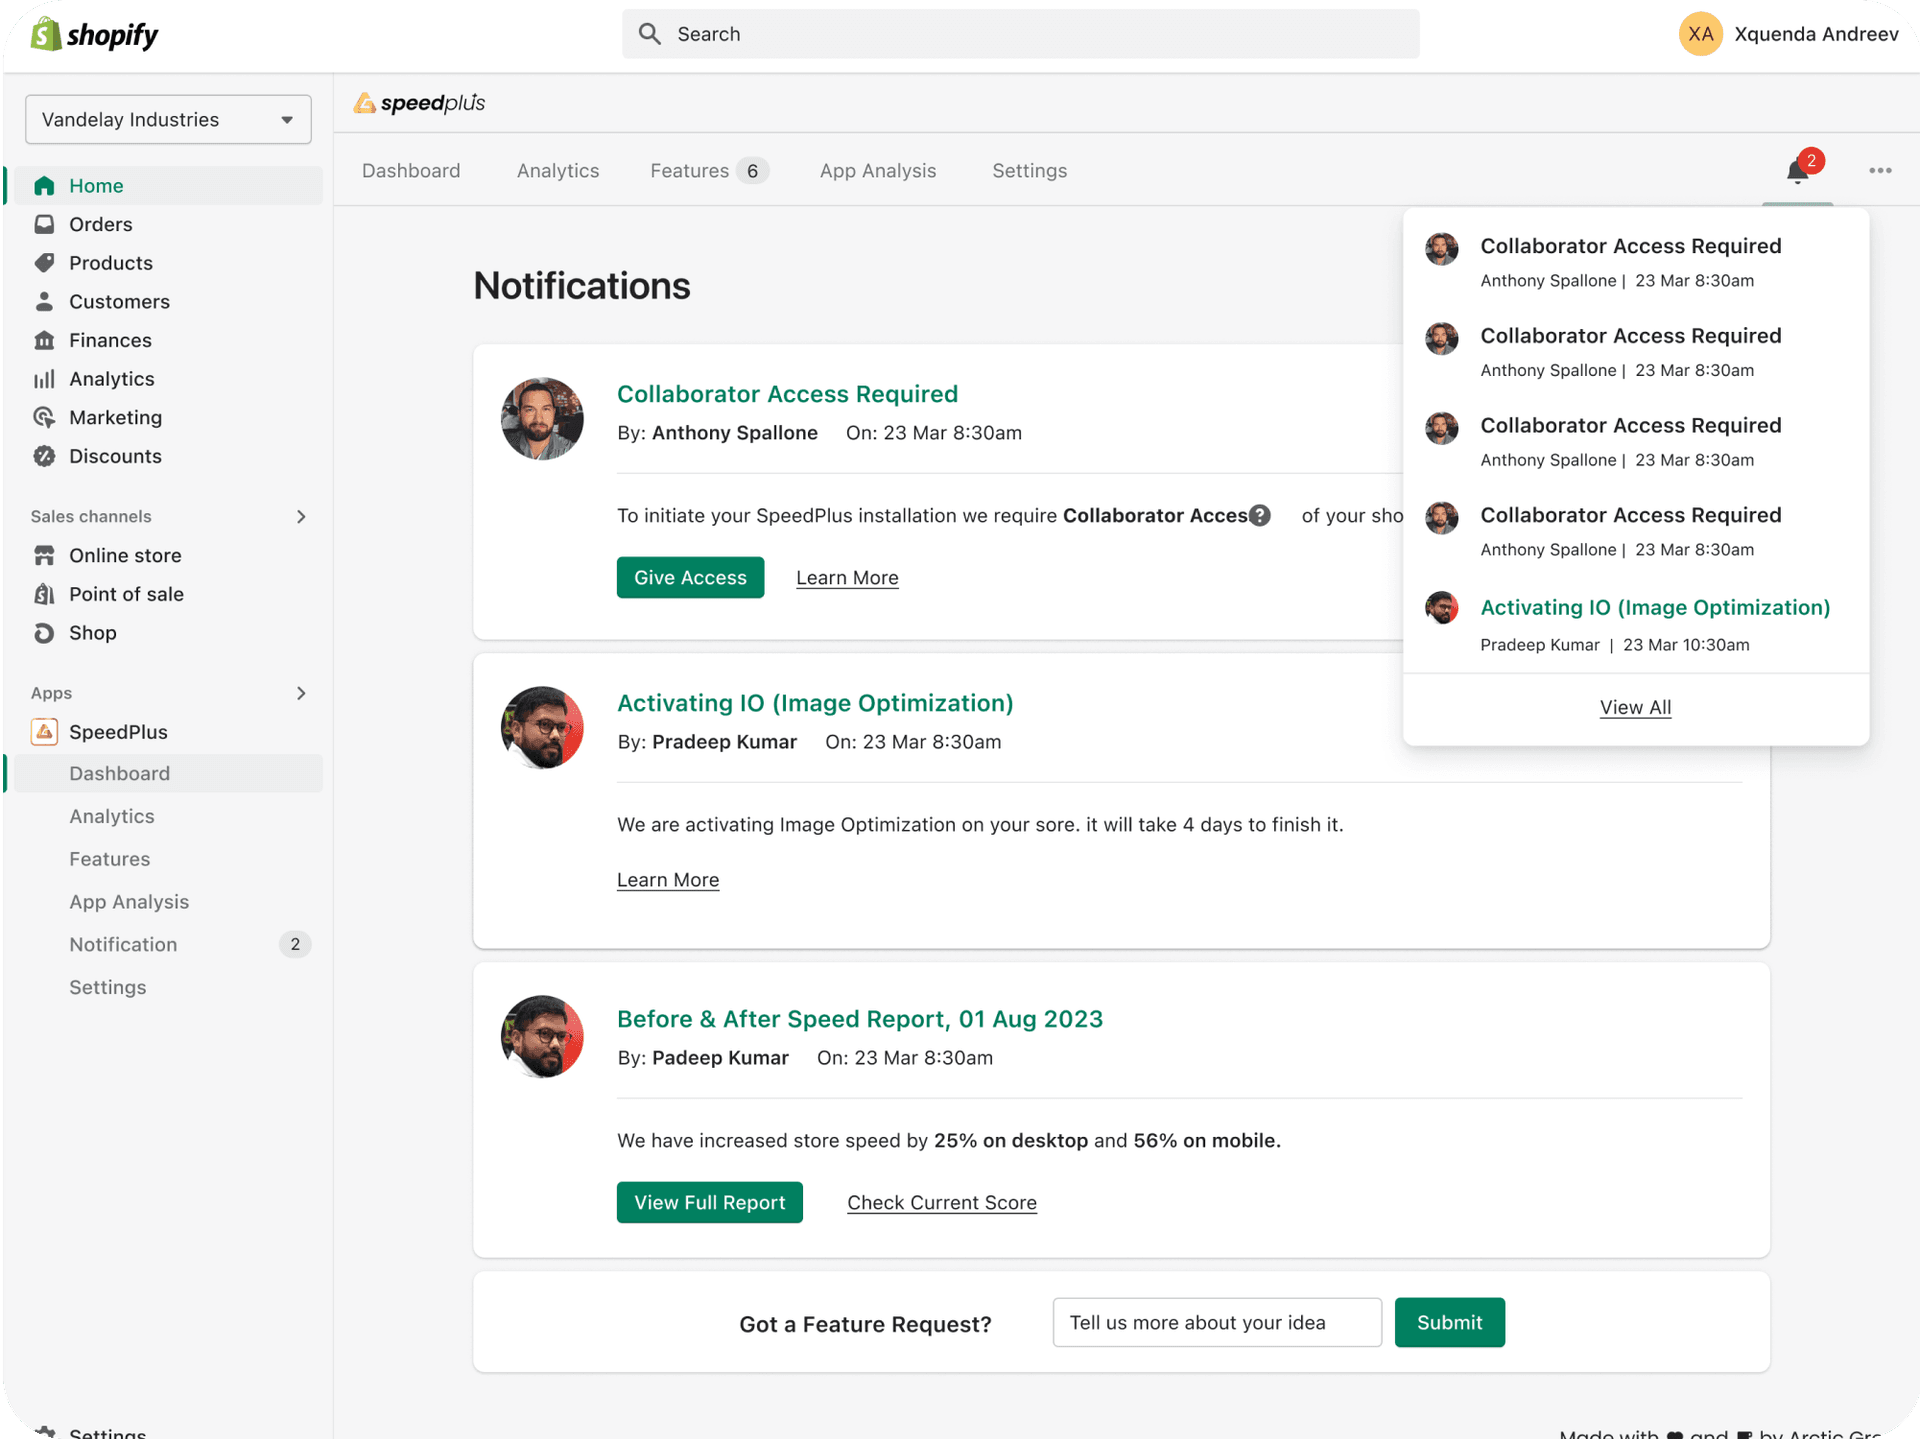Click the Xquenda Andreev account name
This screenshot has height=1439, width=1920.
tap(1816, 34)
